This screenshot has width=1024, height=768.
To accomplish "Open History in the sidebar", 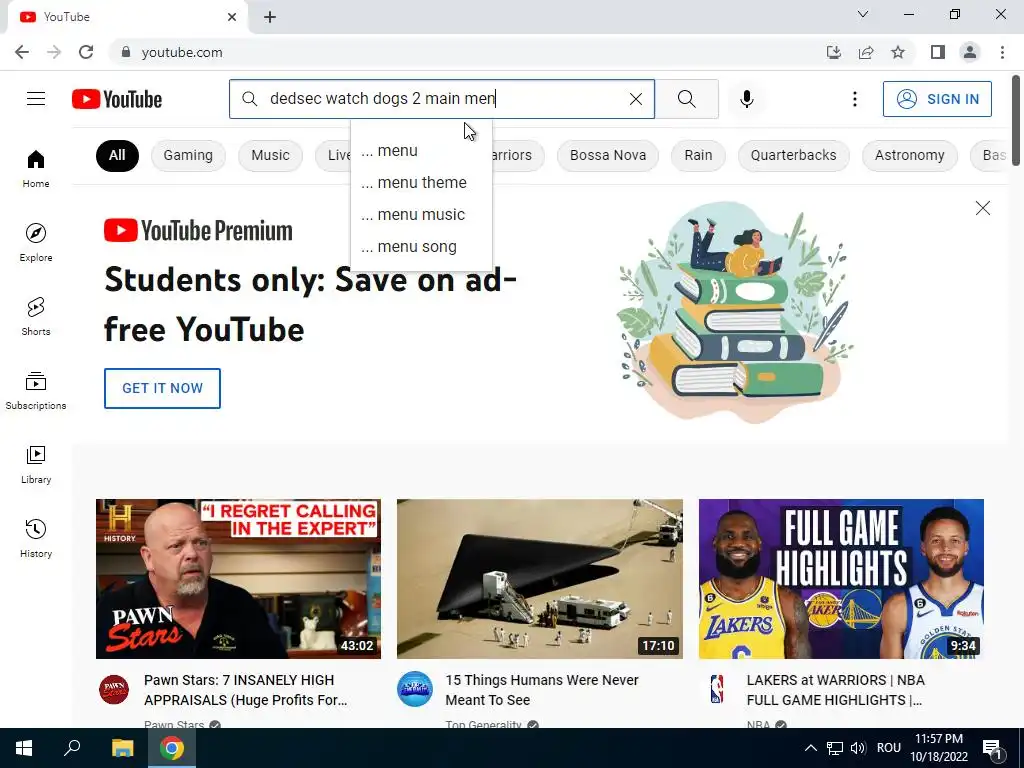I will (36, 538).
